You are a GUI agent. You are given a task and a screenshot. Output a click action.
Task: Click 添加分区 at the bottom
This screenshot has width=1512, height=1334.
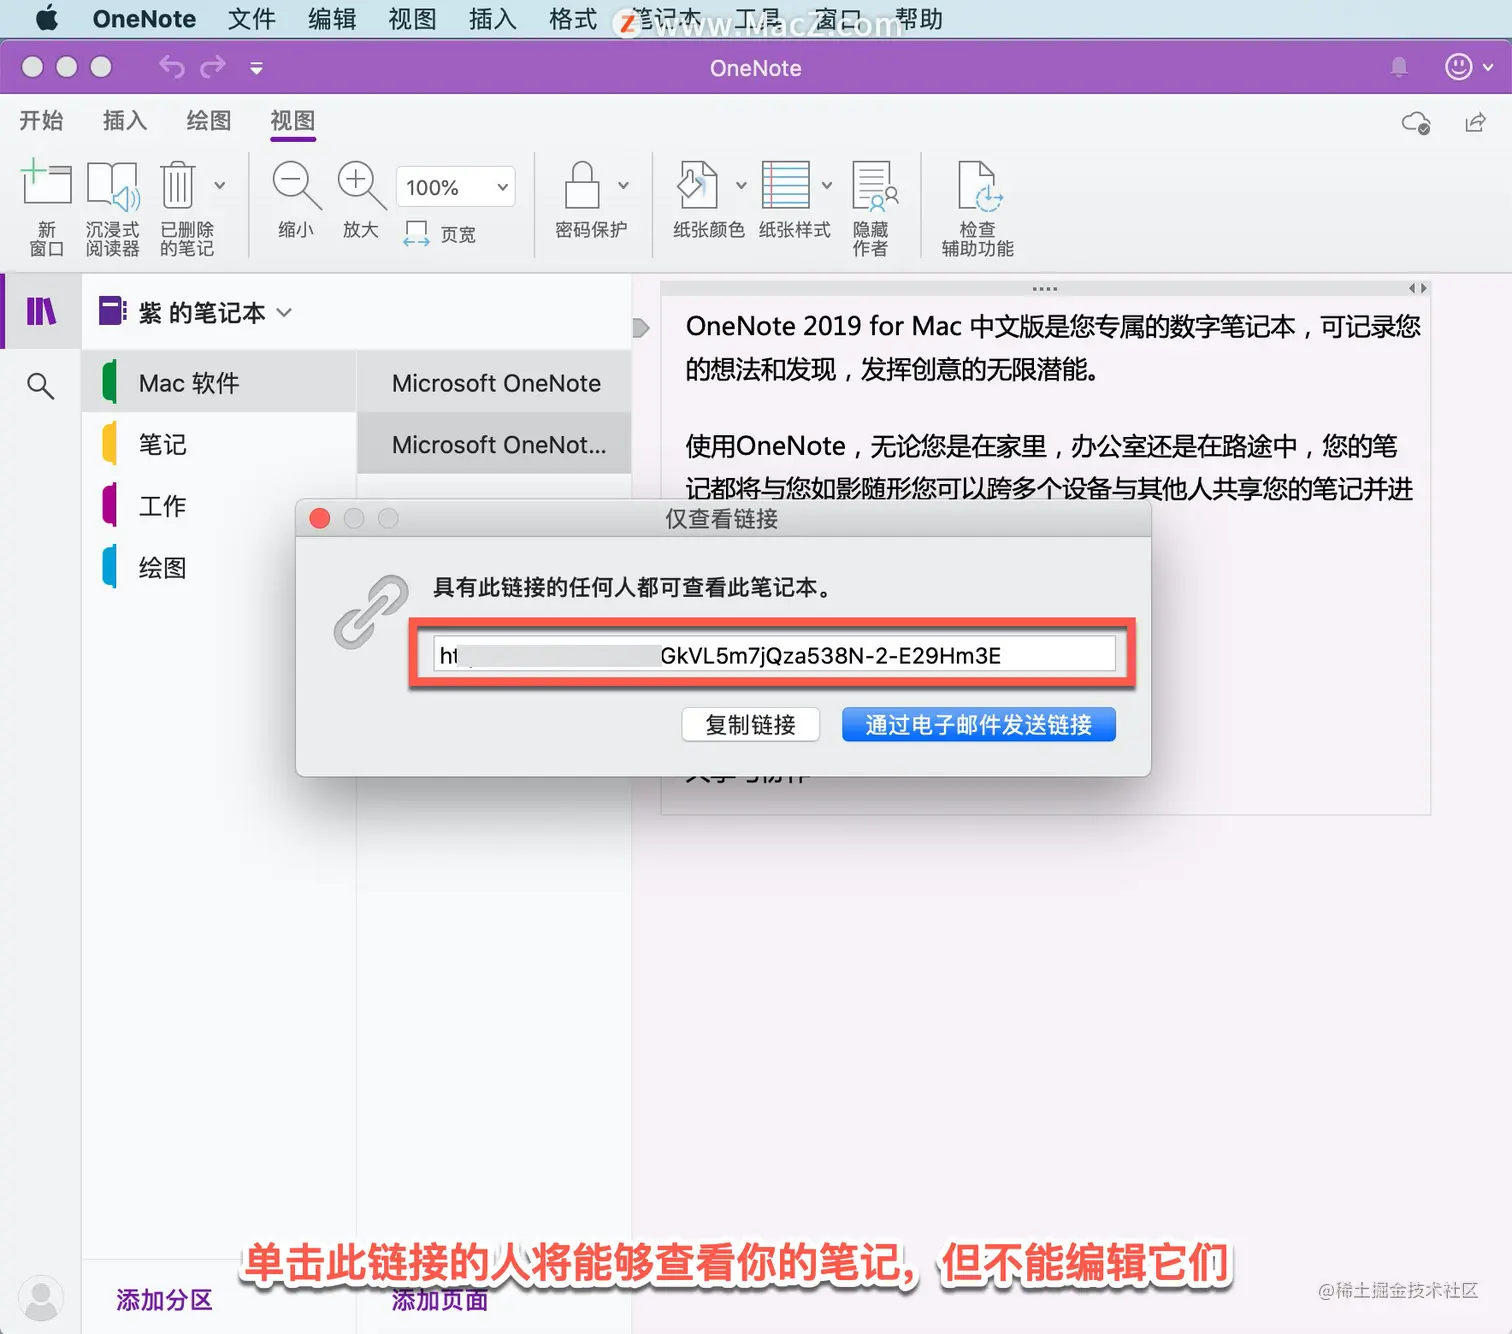coord(164,1300)
